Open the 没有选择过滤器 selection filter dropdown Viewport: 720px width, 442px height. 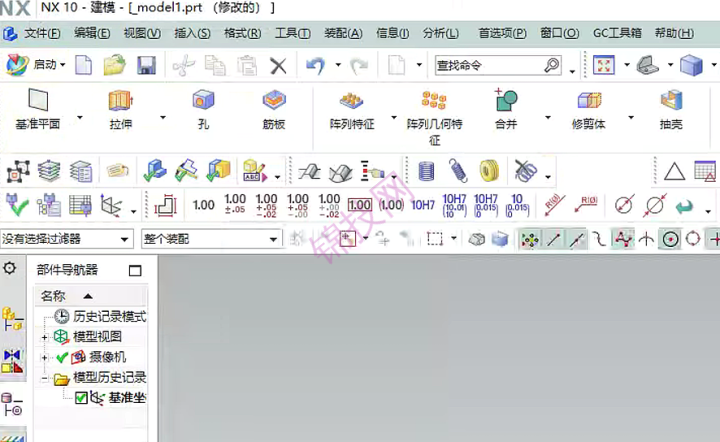pos(67,239)
